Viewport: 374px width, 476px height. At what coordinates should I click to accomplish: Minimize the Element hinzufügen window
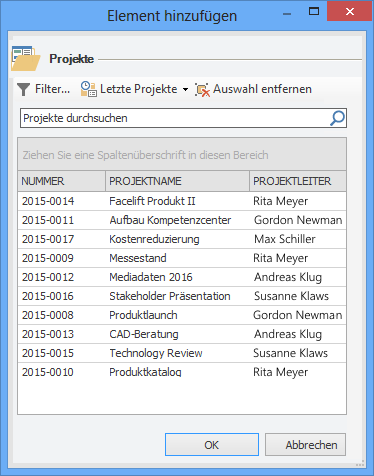[287, 13]
